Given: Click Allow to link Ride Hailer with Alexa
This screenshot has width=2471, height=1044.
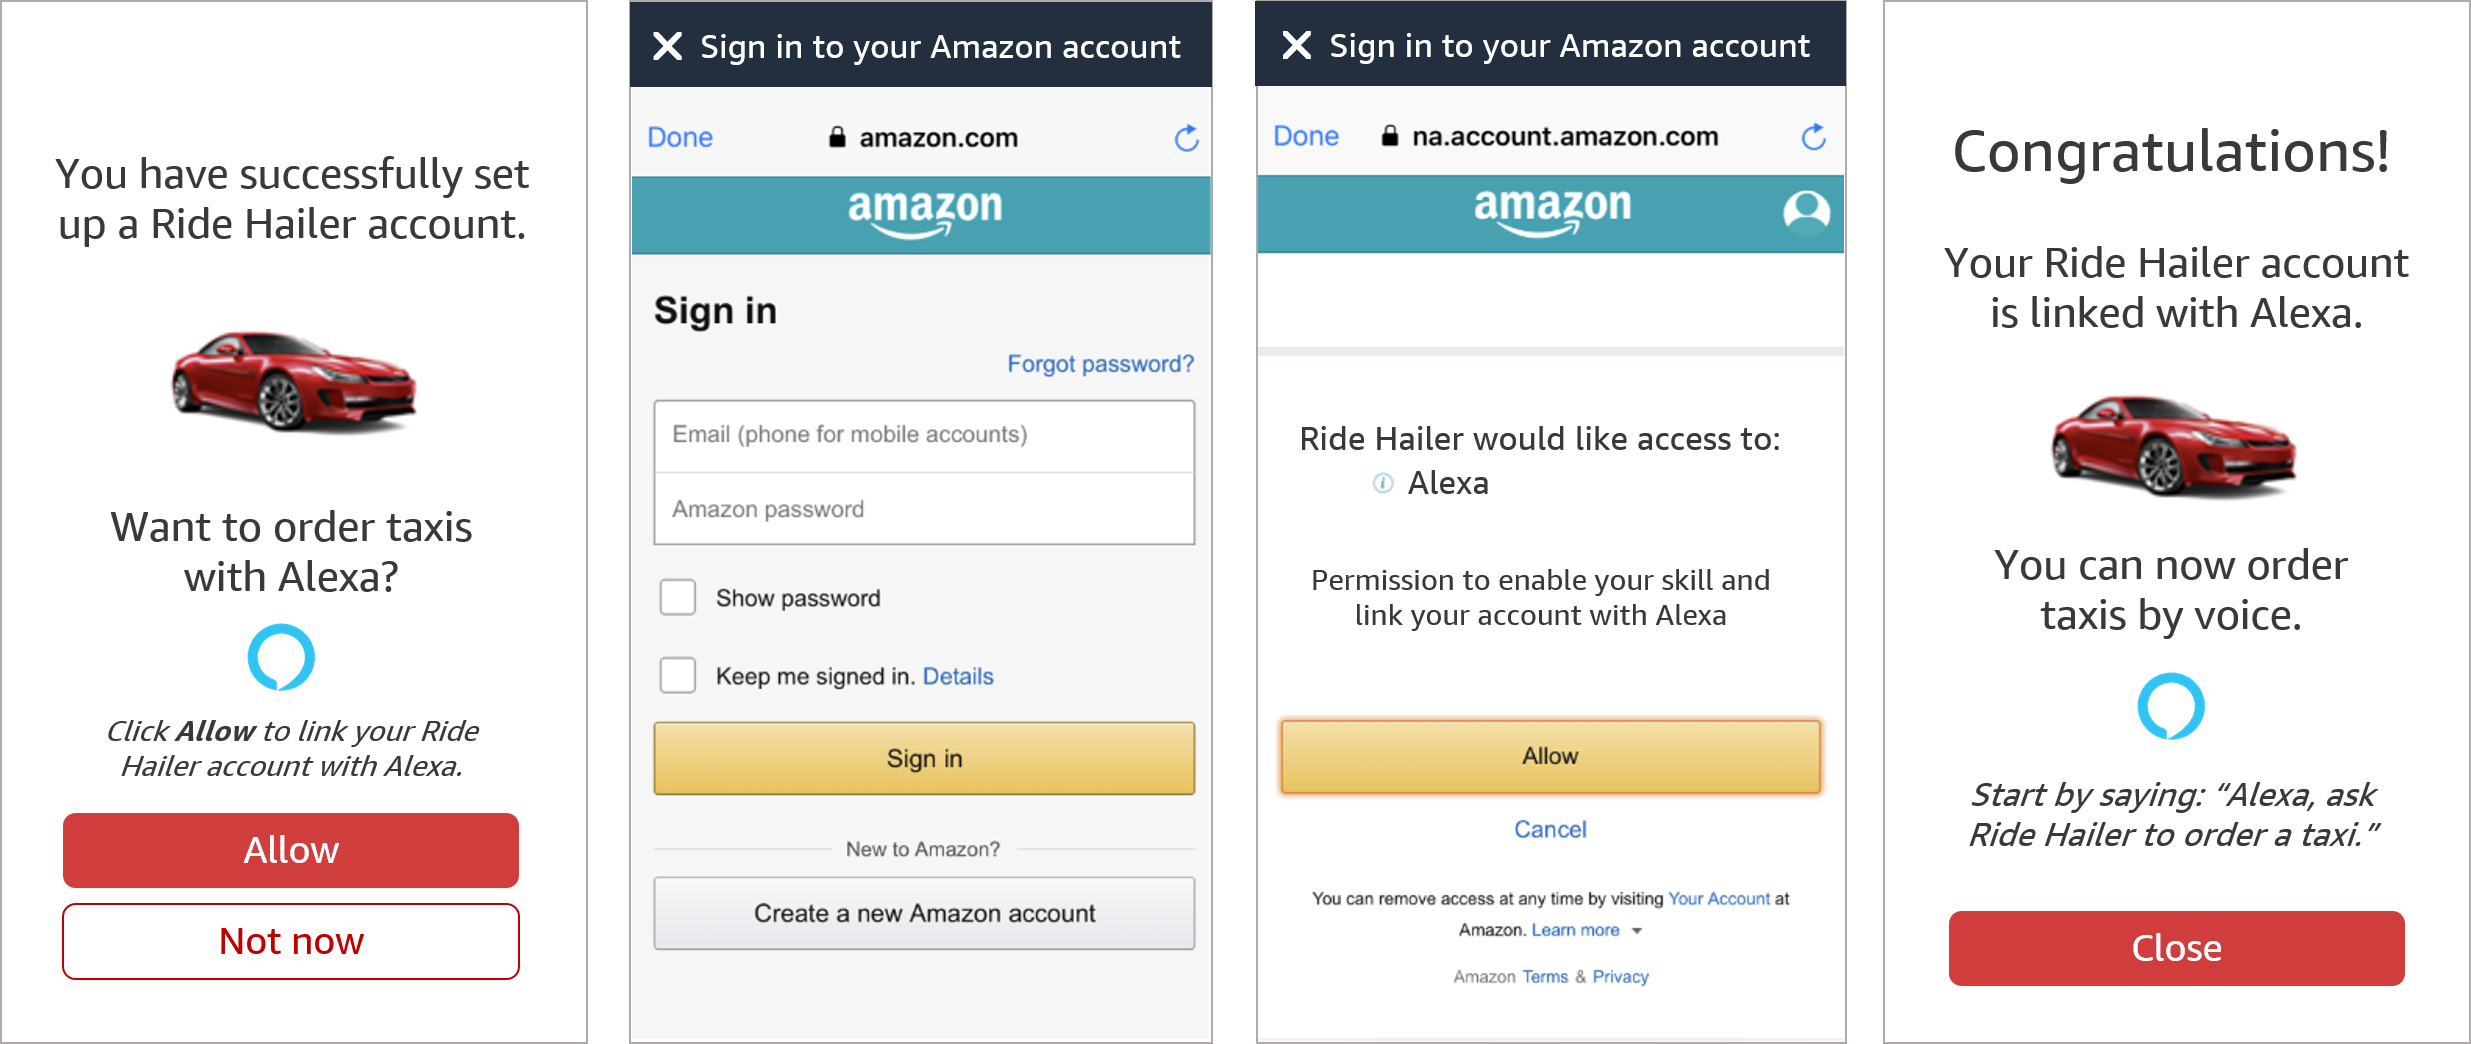Looking at the screenshot, I should [1549, 757].
